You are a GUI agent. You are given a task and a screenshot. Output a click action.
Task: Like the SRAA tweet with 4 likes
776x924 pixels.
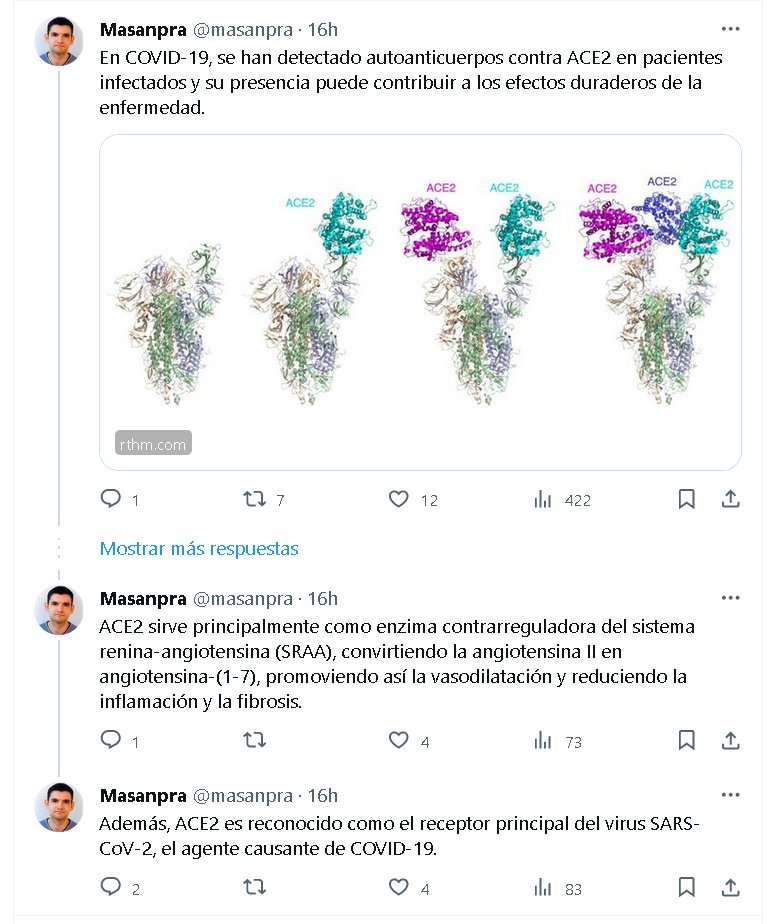click(399, 741)
